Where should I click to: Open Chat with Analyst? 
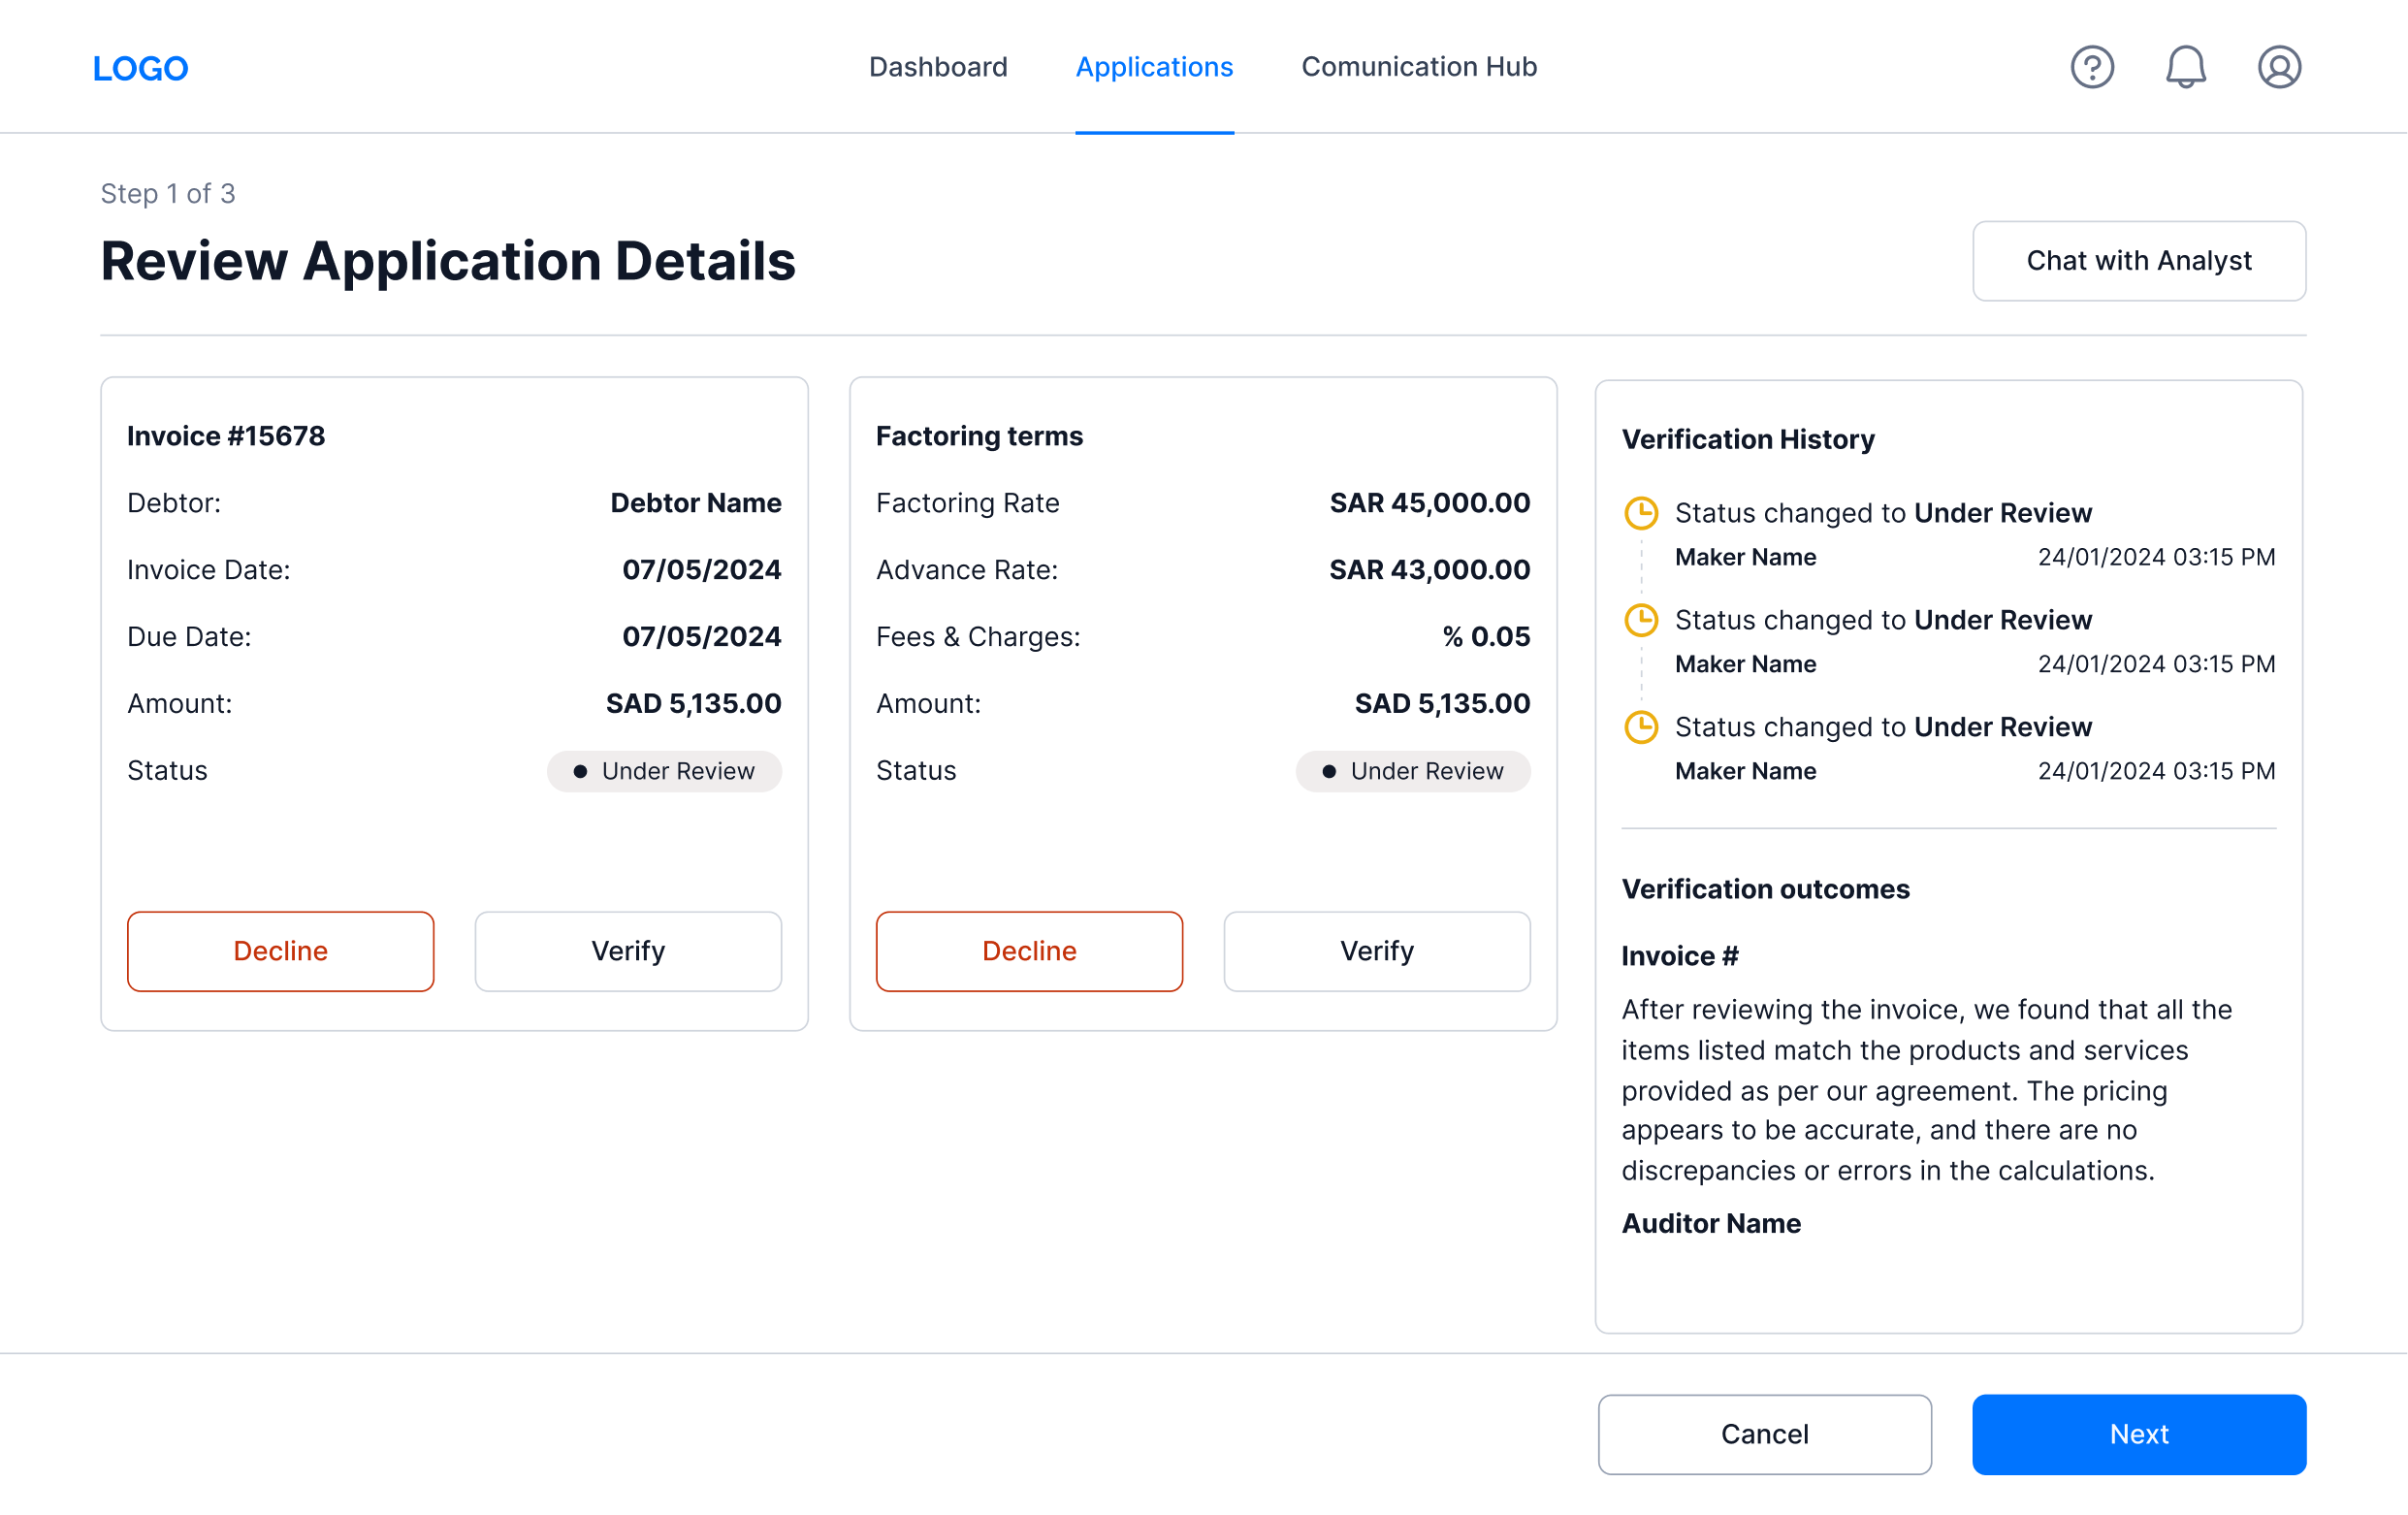pos(2138,261)
